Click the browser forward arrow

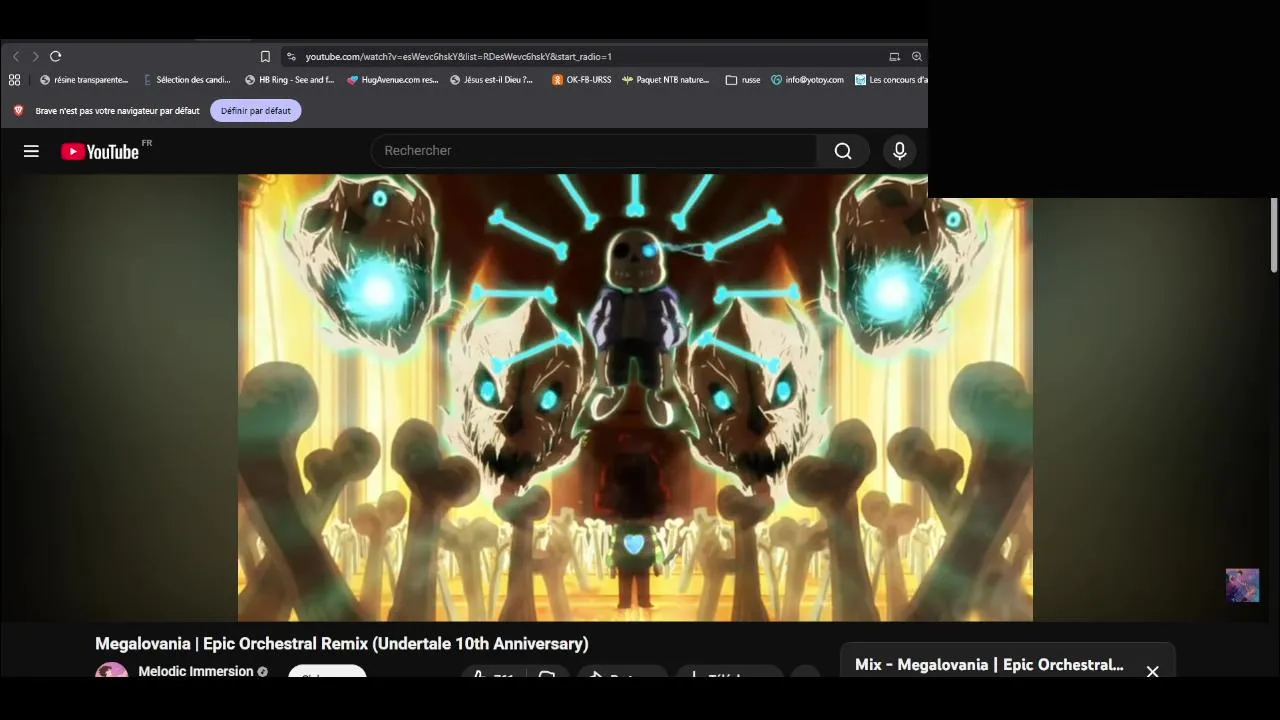[36, 56]
